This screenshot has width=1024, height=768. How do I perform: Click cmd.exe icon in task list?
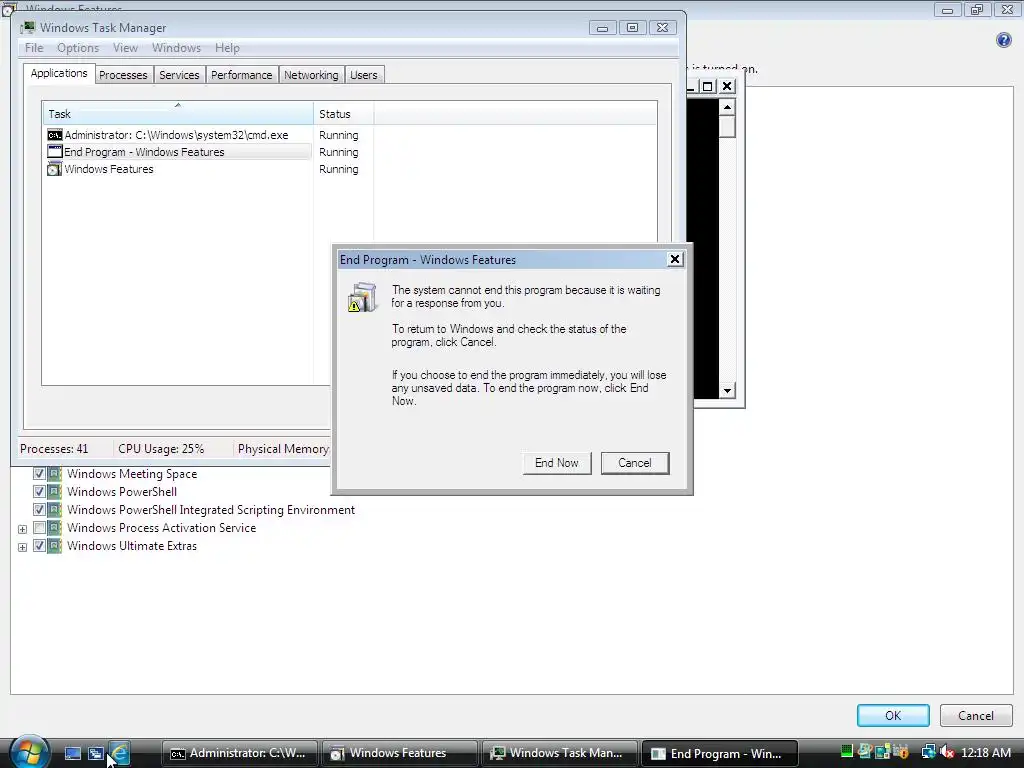tap(55, 135)
